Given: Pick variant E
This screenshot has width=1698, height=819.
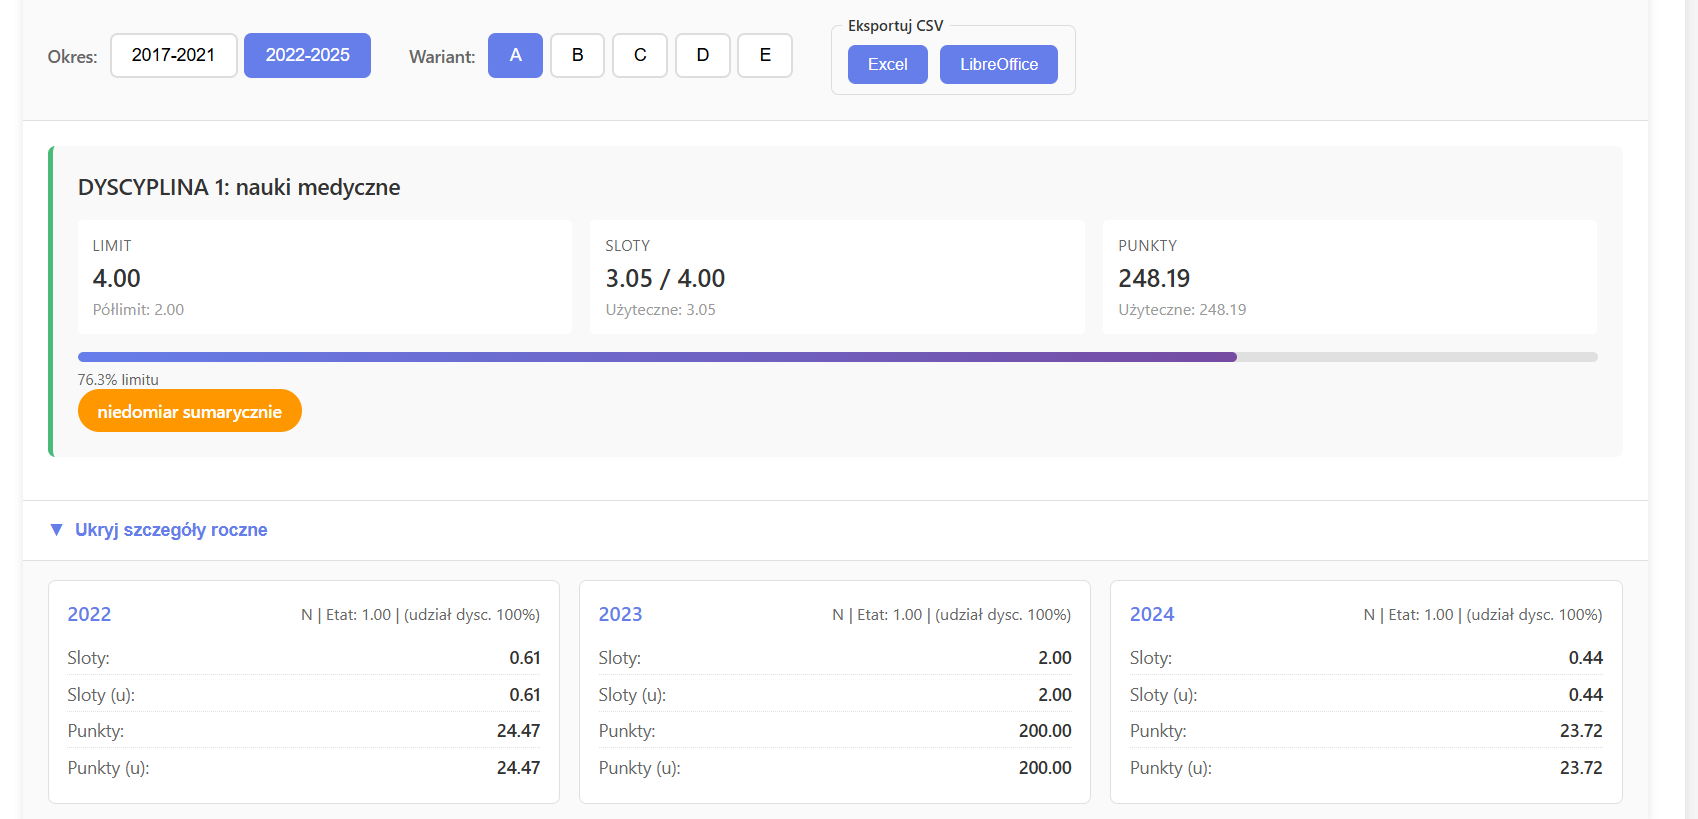Looking at the screenshot, I should coord(765,55).
